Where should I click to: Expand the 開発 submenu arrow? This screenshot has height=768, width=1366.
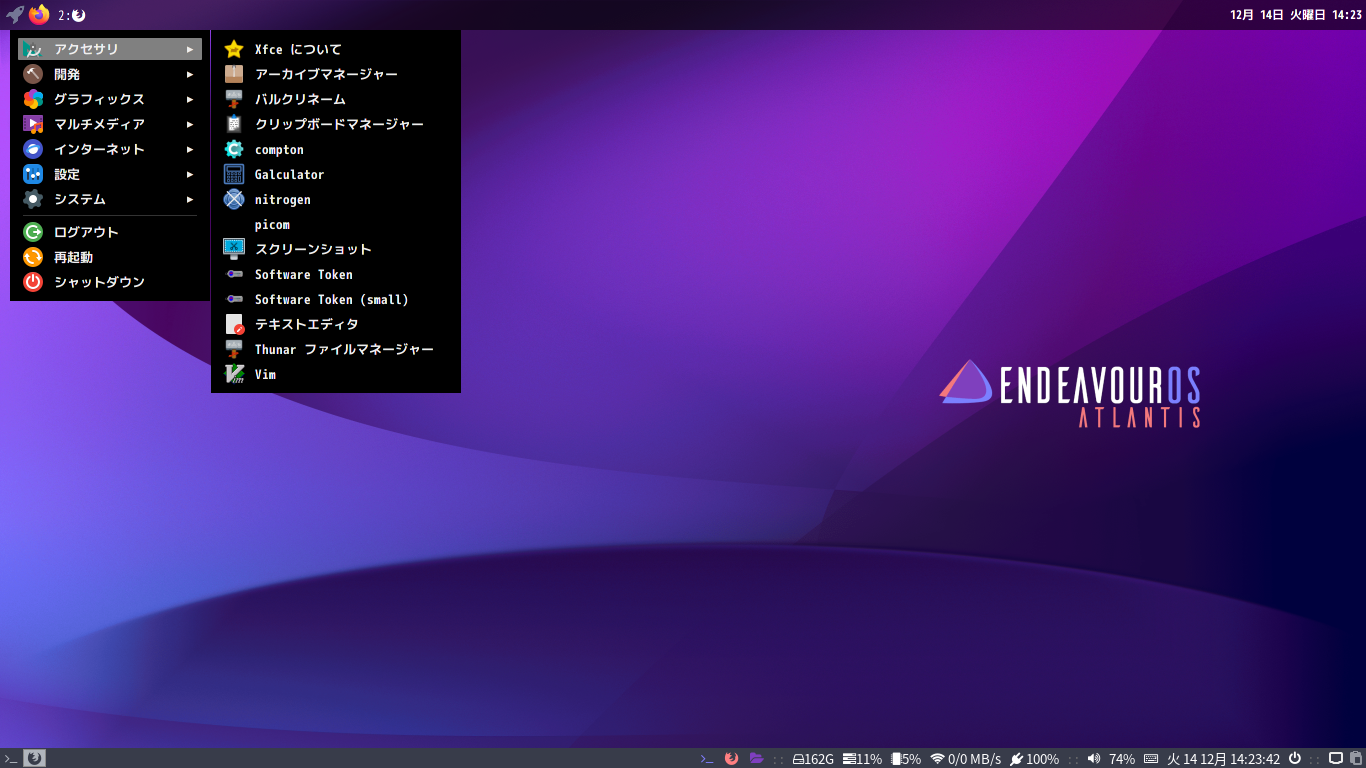point(190,74)
